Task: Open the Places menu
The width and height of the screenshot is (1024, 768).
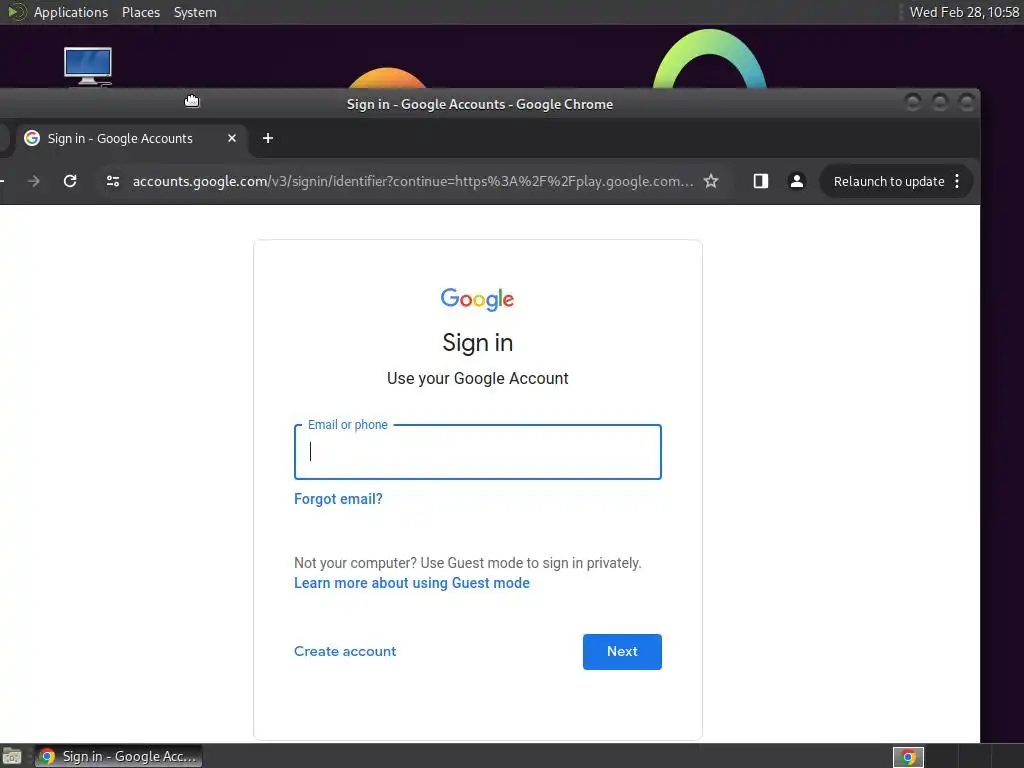Action: (140, 12)
